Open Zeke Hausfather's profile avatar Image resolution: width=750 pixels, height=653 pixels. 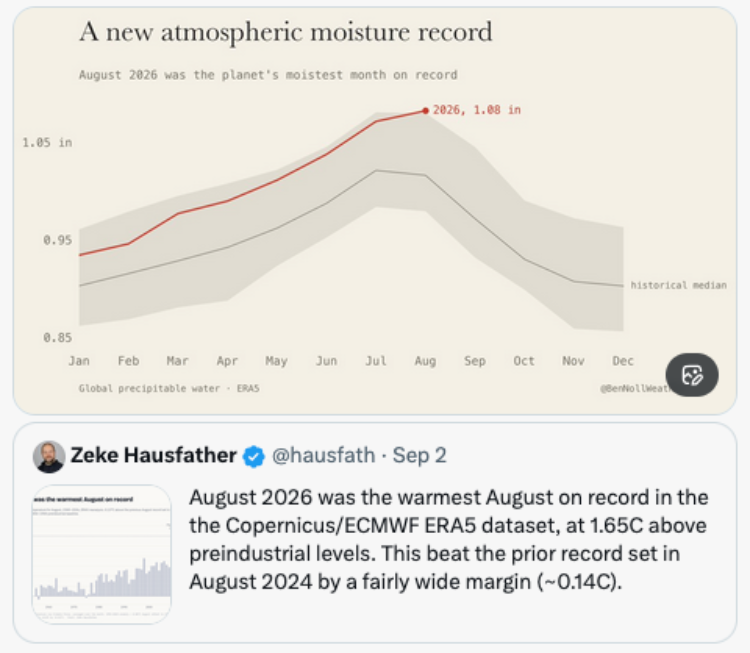pyautogui.click(x=49, y=457)
